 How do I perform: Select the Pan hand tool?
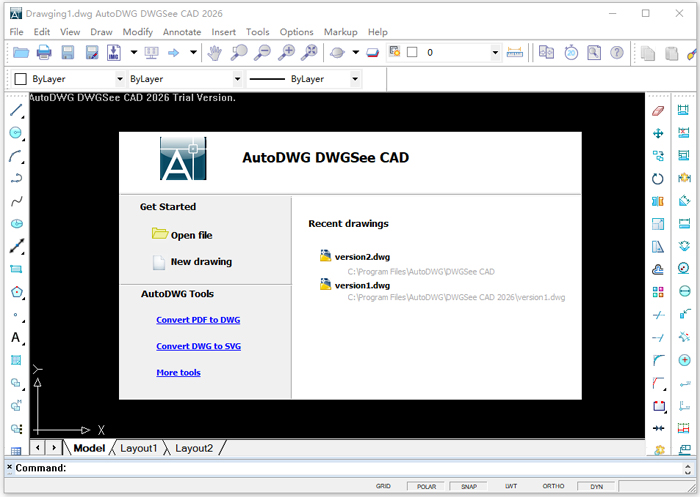(215, 52)
